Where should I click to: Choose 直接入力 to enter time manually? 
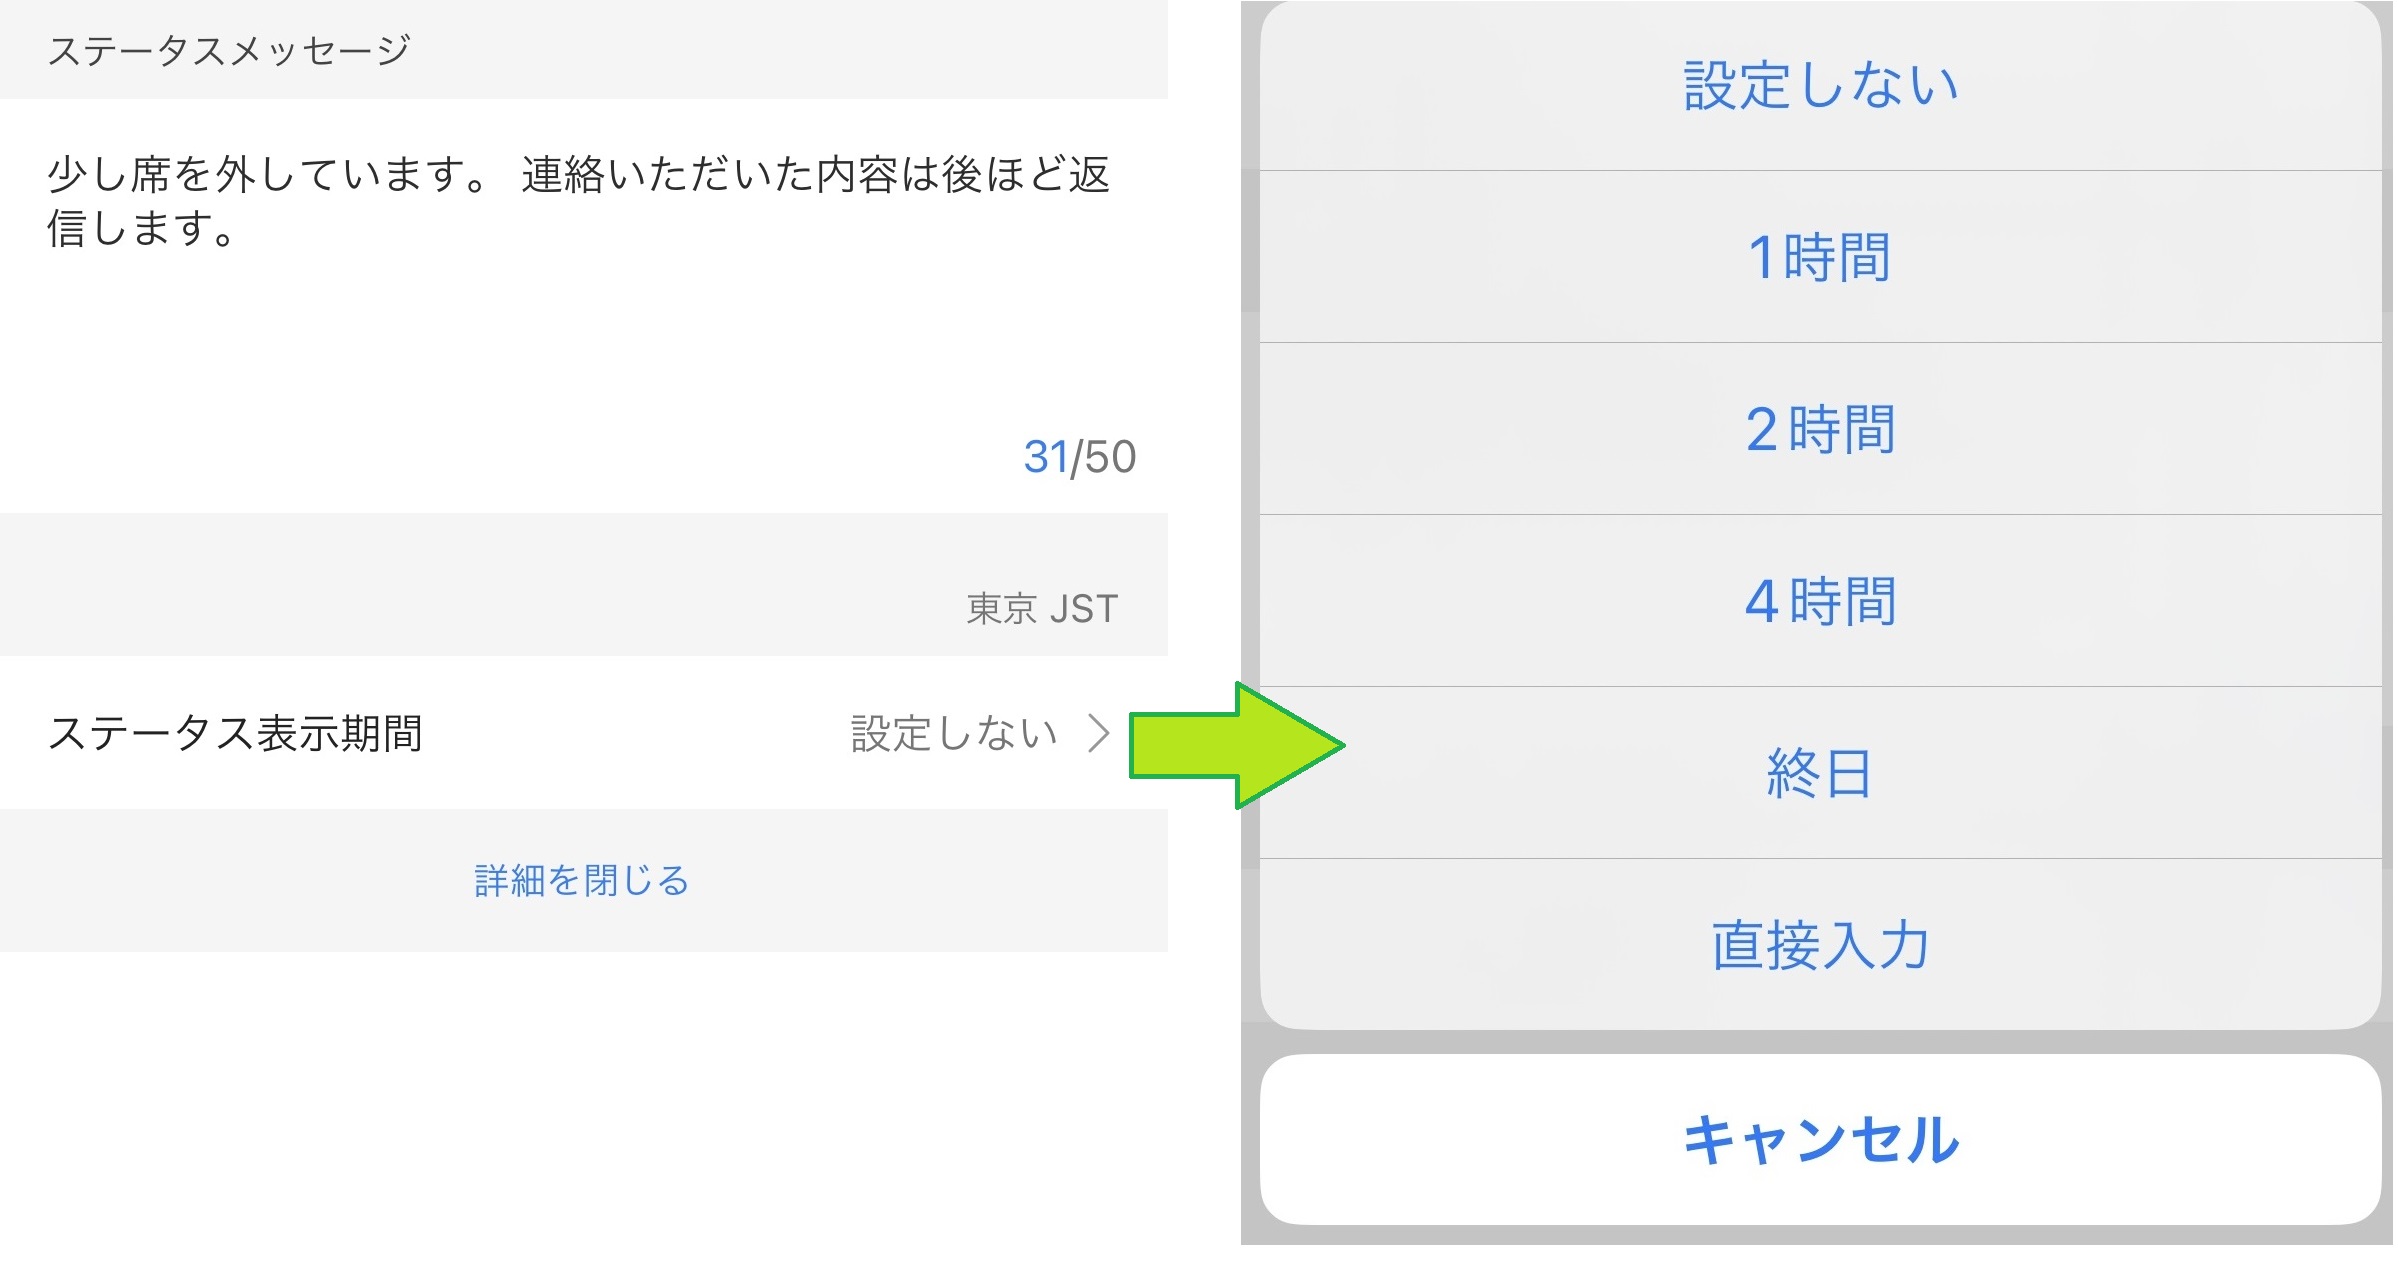point(1819,945)
